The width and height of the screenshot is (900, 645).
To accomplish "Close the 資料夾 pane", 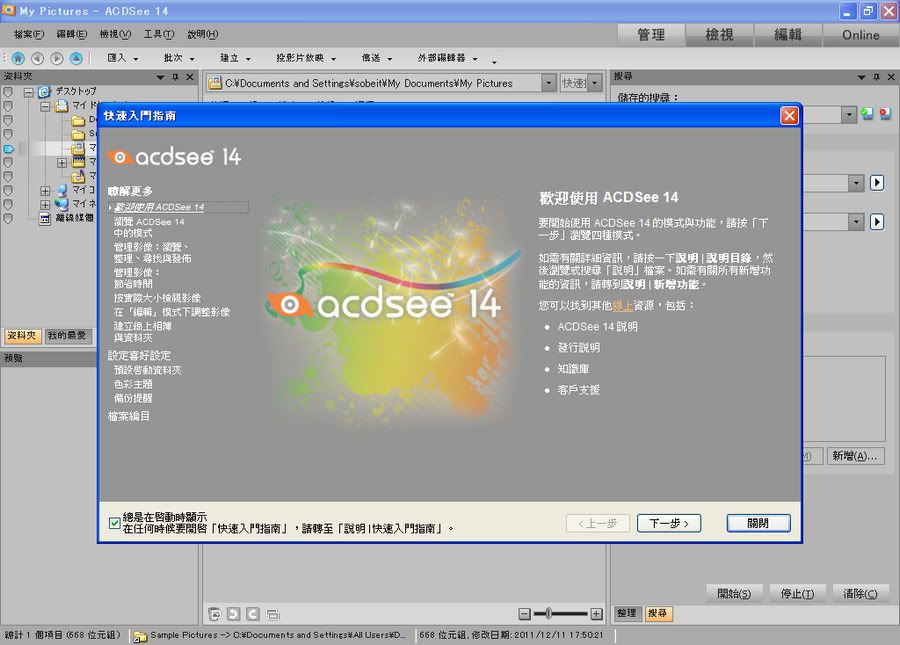I will 190,77.
